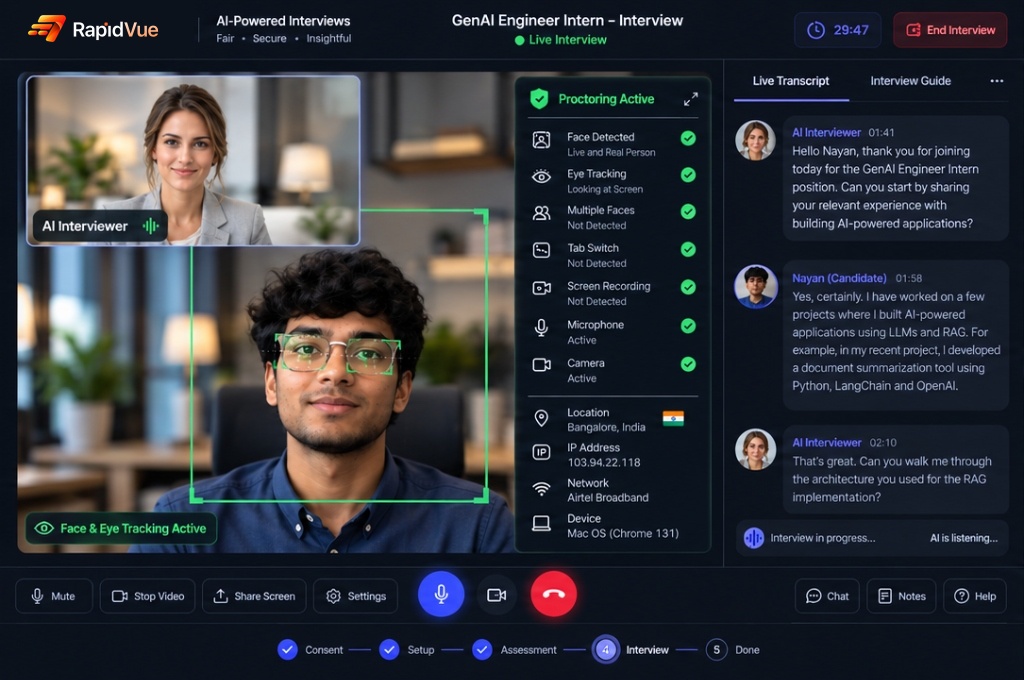Click the AI Interviewer avatar at 02:10

click(x=756, y=449)
